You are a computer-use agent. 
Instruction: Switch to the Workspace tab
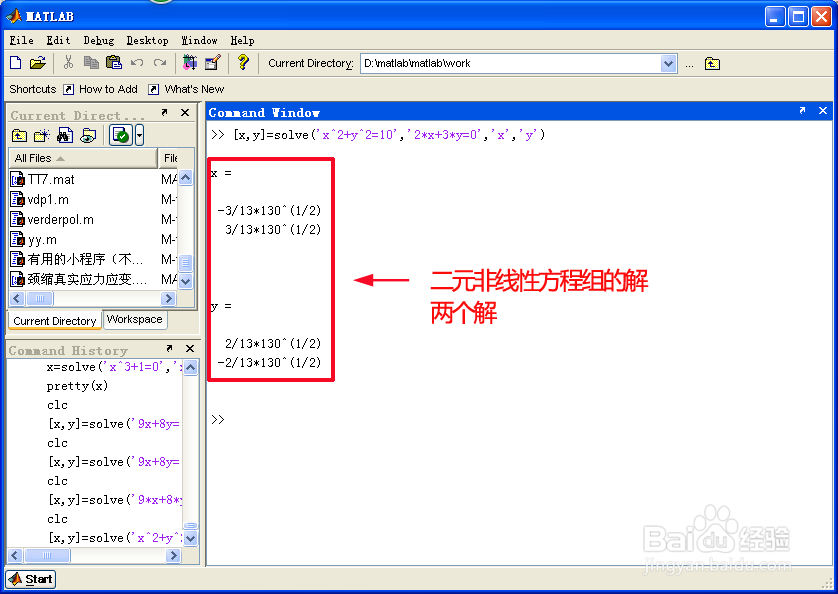point(135,319)
